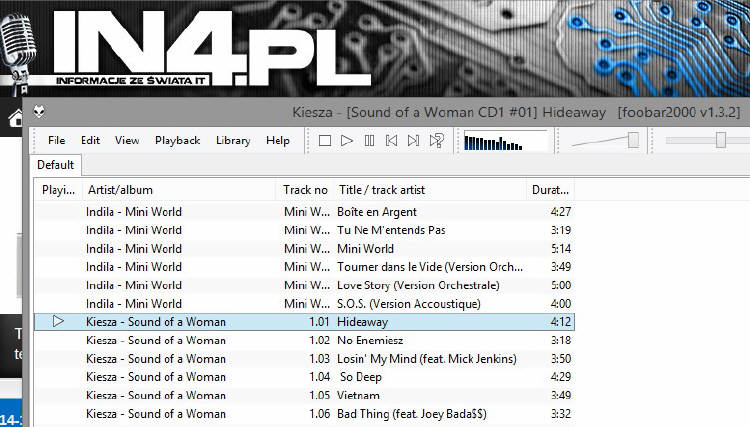Image resolution: width=750 pixels, height=427 pixels.
Task: Click the IN4.PL site logo
Action: 211,48
